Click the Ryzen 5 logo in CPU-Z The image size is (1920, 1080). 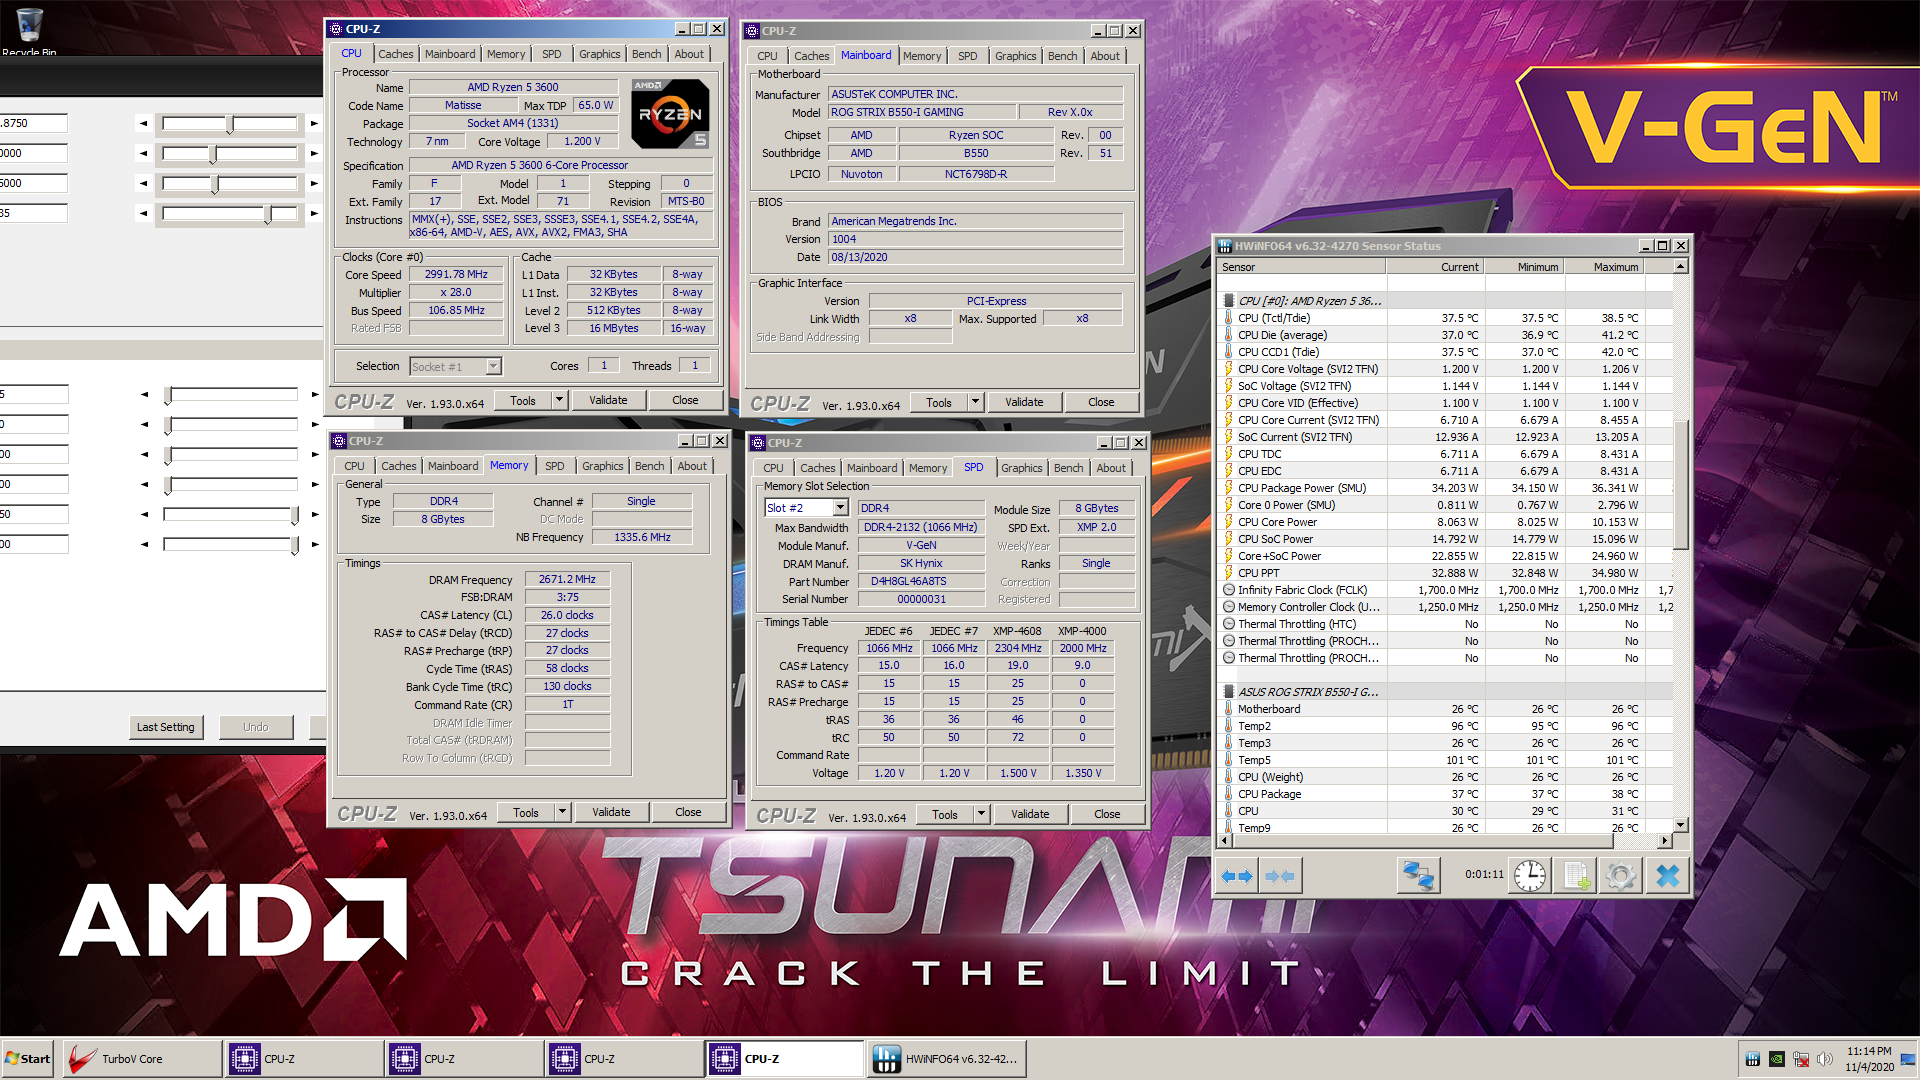pyautogui.click(x=671, y=114)
